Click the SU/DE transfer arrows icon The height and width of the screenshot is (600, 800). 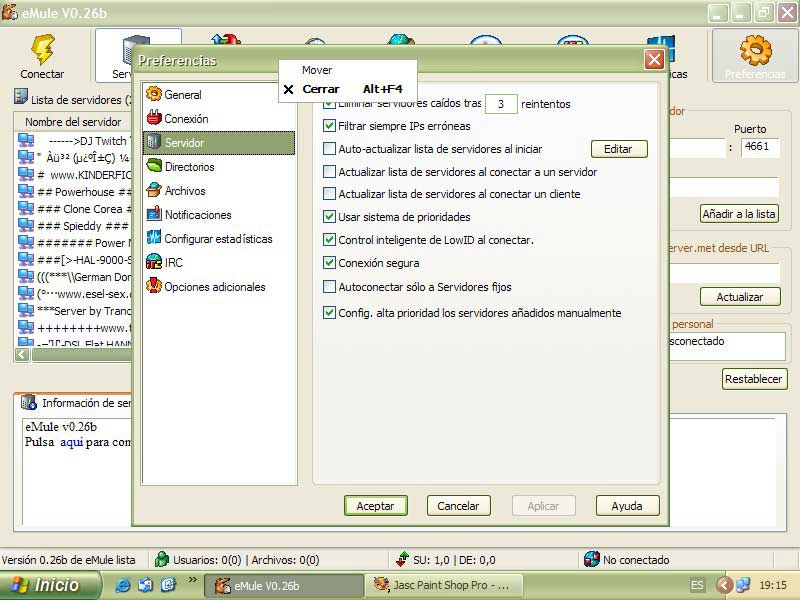click(403, 559)
